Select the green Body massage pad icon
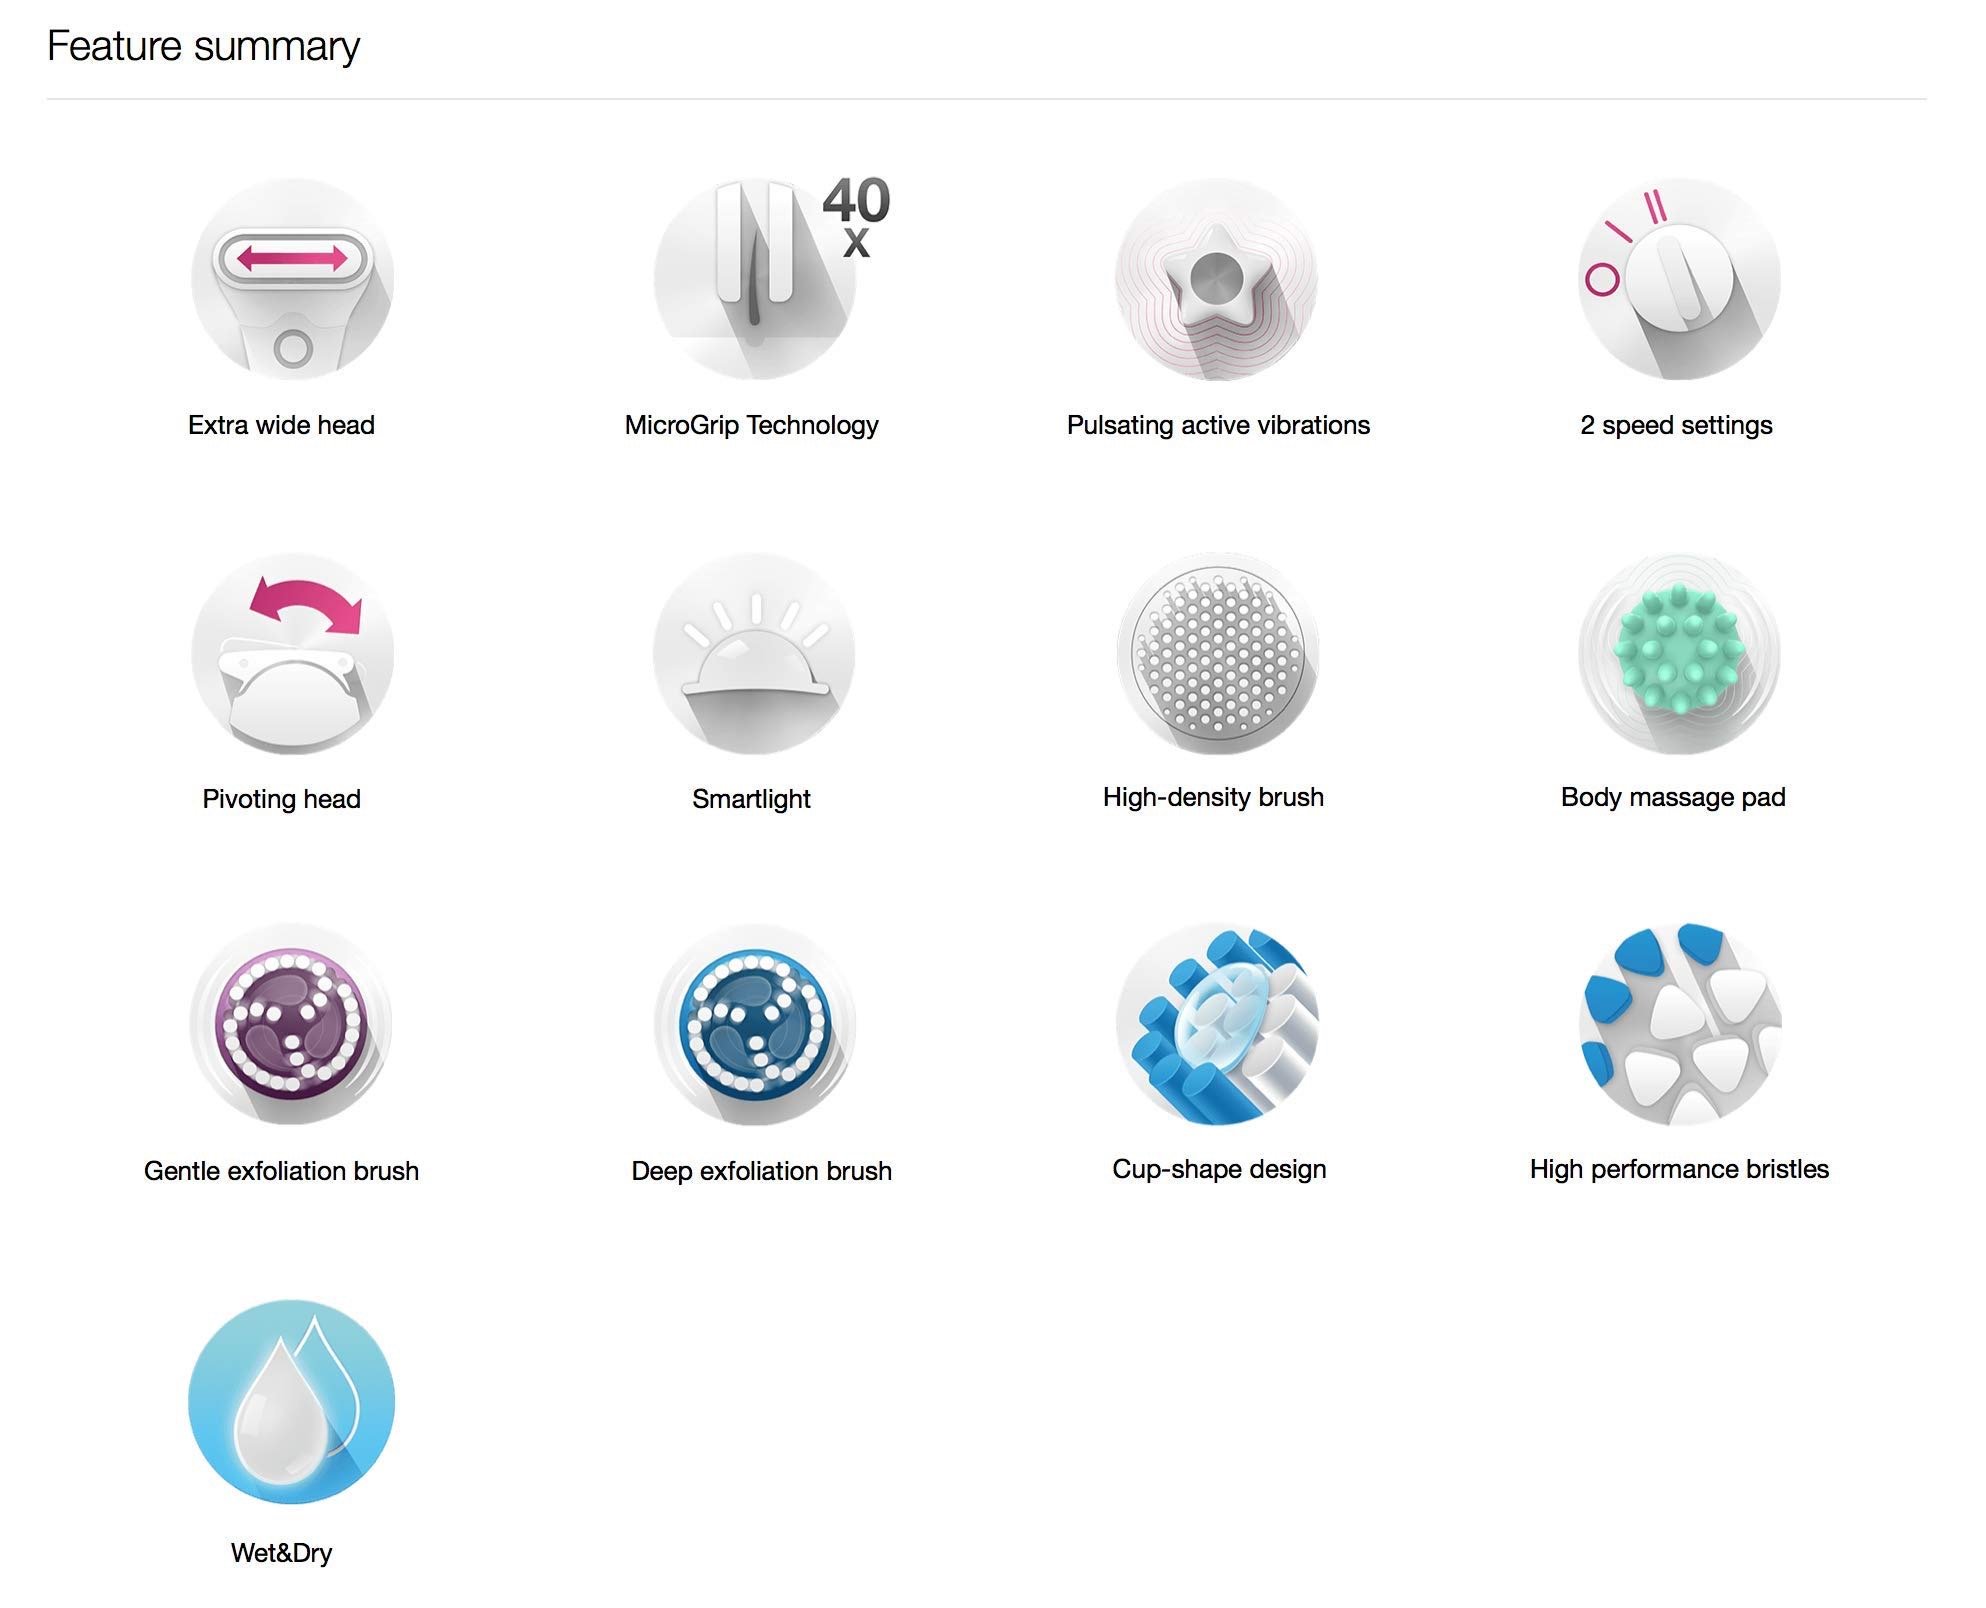Viewport: 1986px width, 1608px height. tap(1679, 653)
